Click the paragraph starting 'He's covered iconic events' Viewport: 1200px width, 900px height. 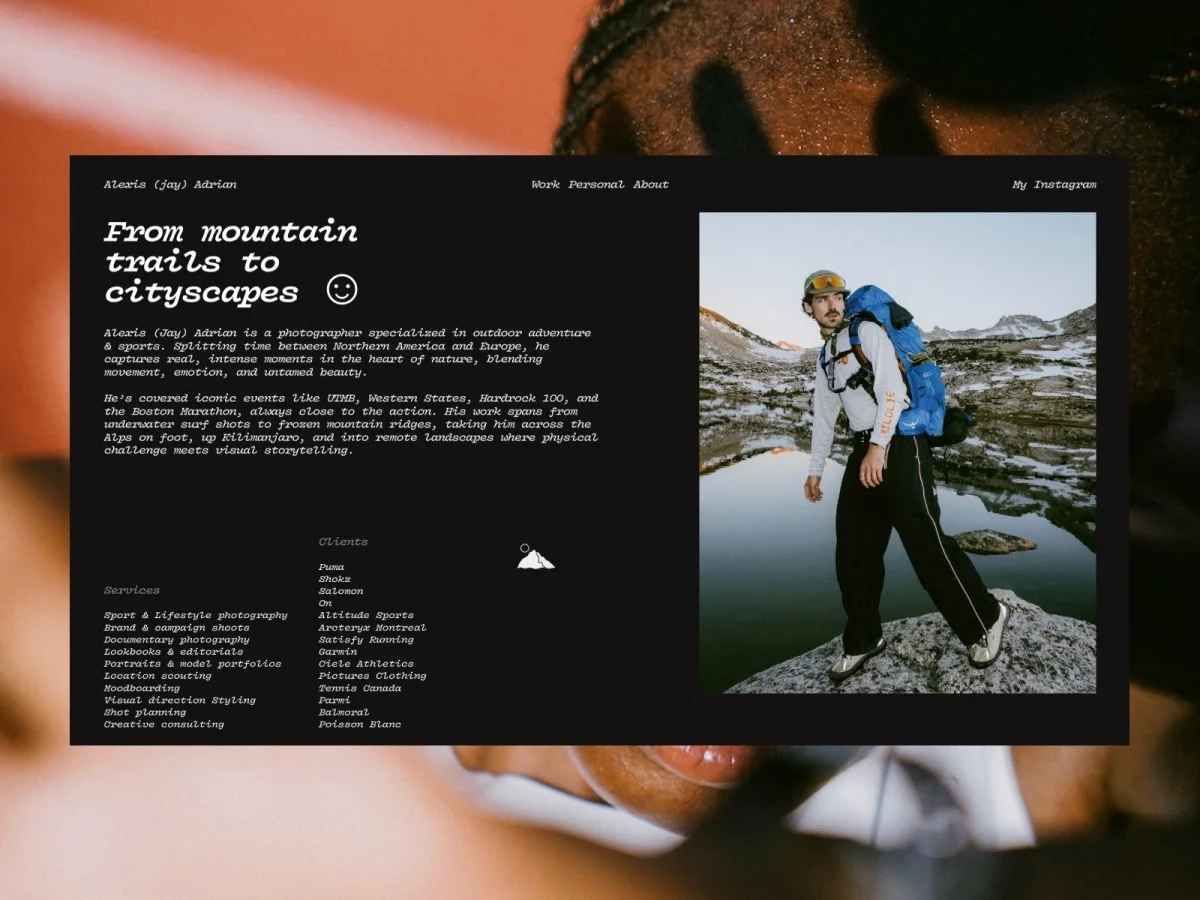(351, 424)
